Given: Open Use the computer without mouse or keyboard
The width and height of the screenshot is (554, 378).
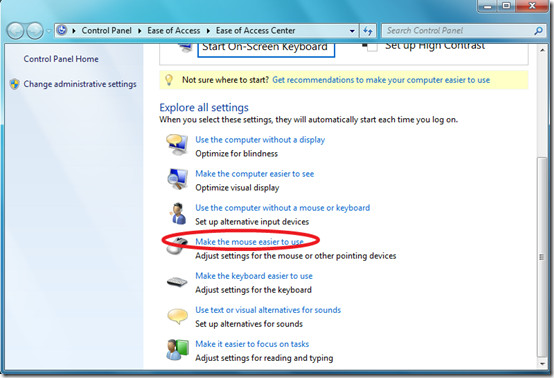Looking at the screenshot, I should point(283,208).
